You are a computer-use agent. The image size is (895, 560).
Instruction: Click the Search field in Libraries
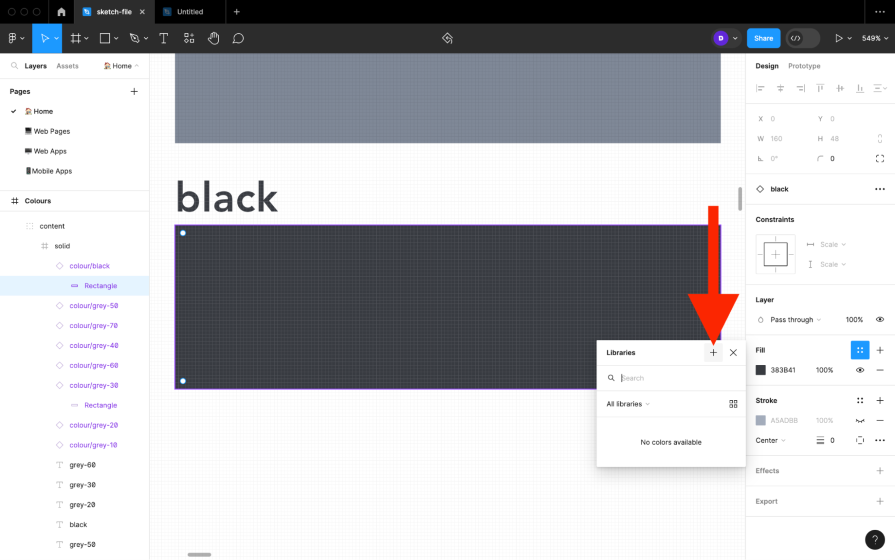point(675,378)
